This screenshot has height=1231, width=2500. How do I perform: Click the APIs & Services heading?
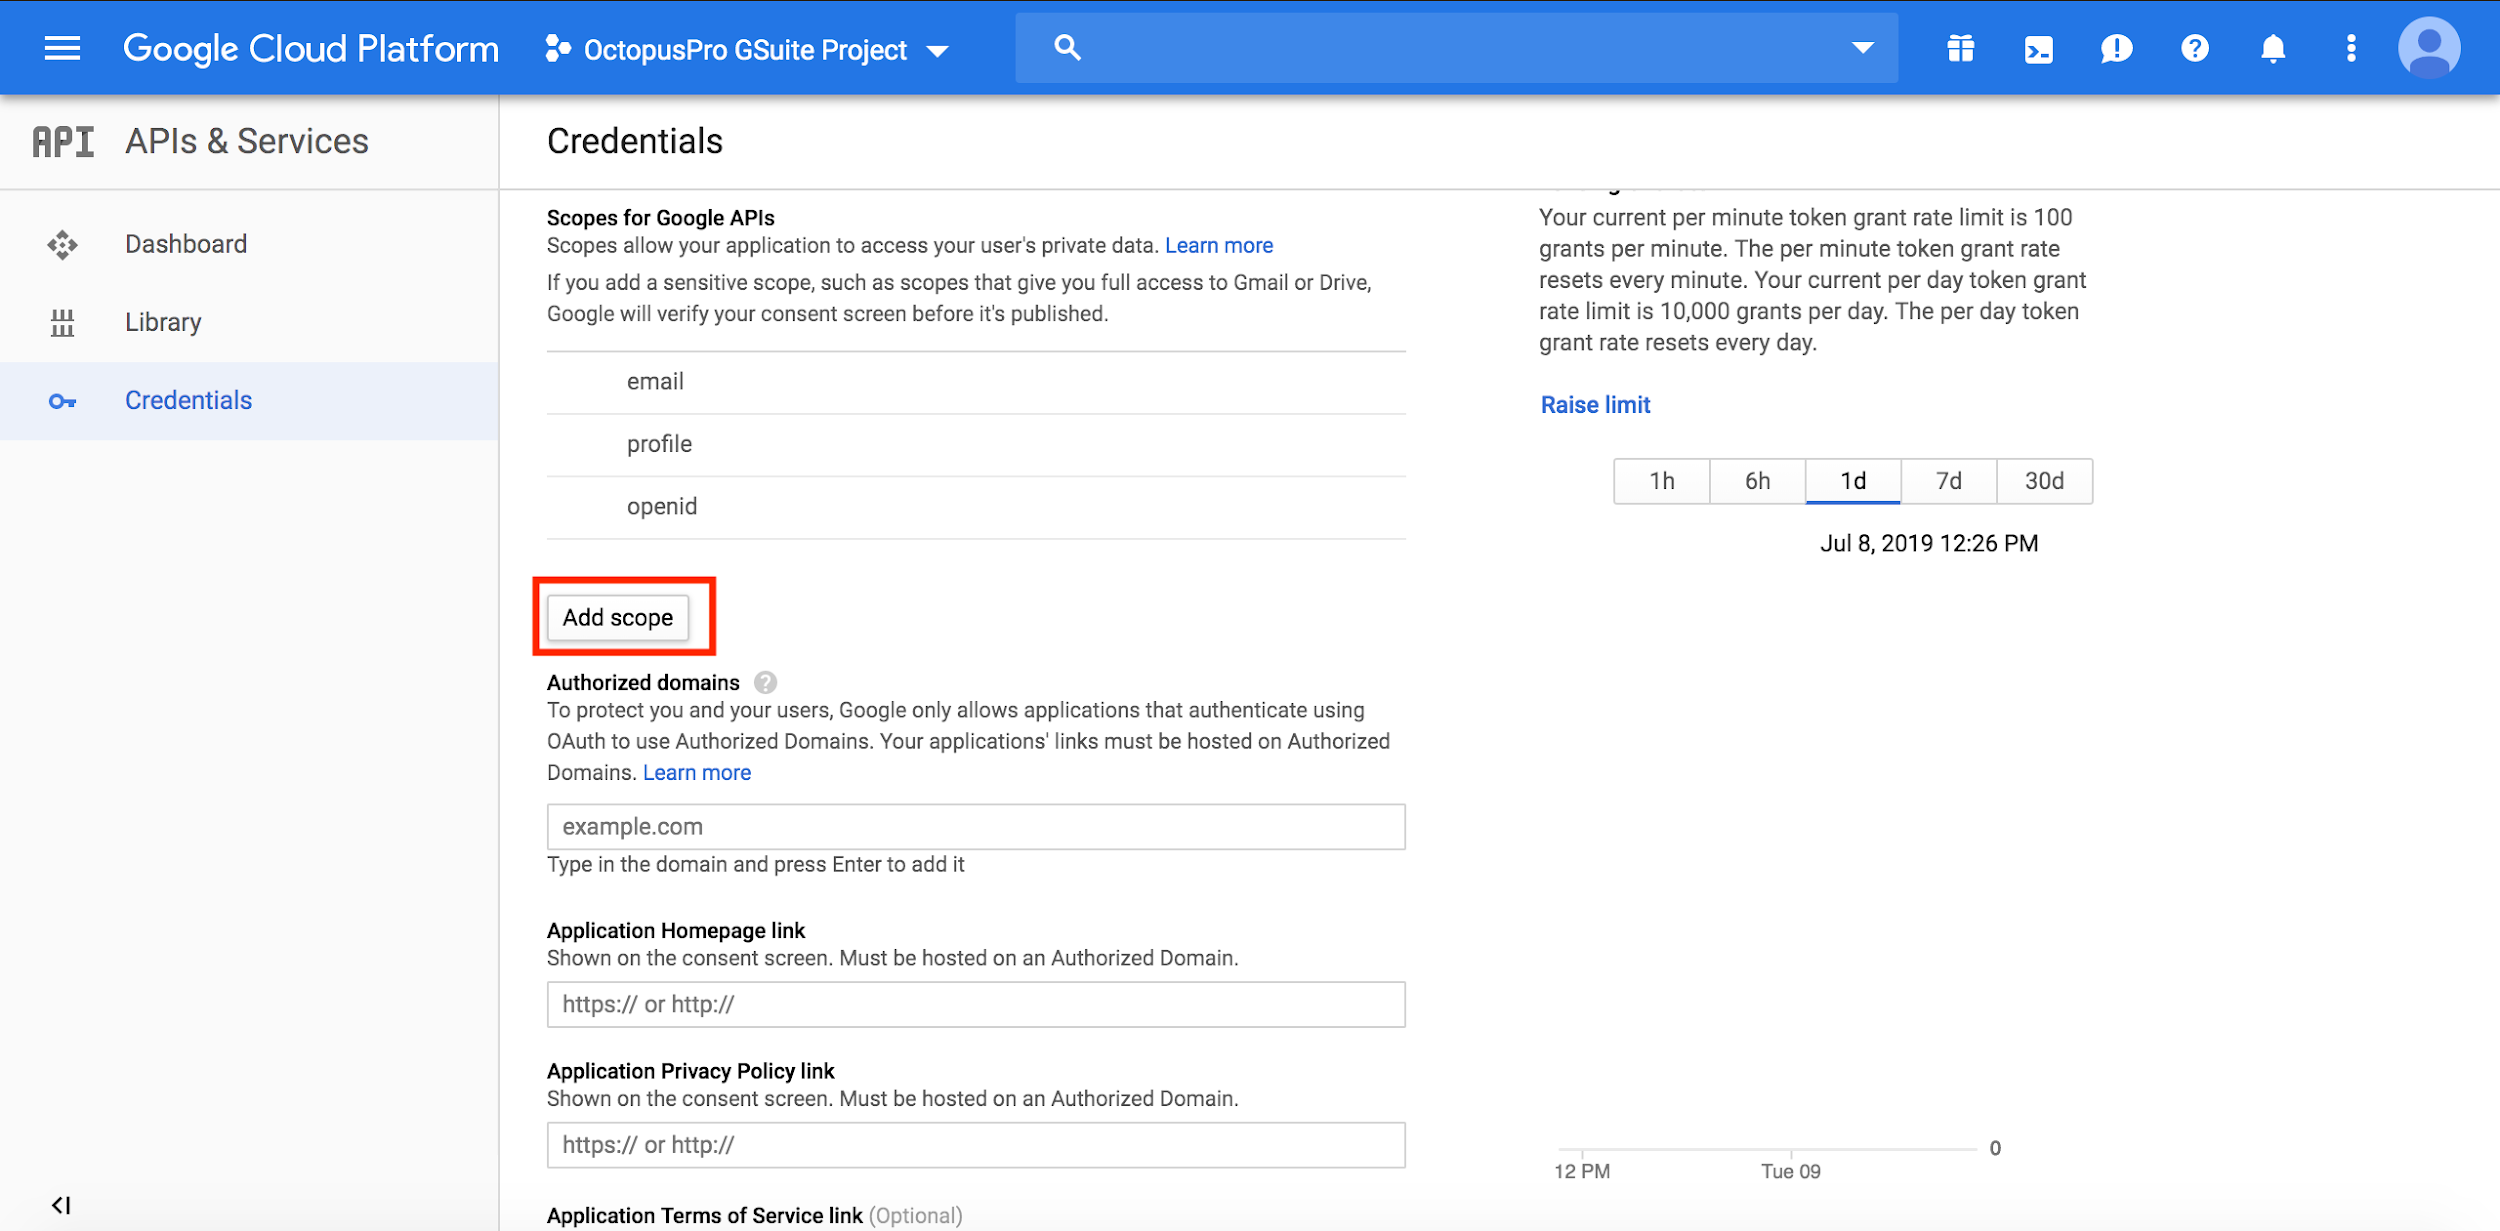[x=247, y=141]
